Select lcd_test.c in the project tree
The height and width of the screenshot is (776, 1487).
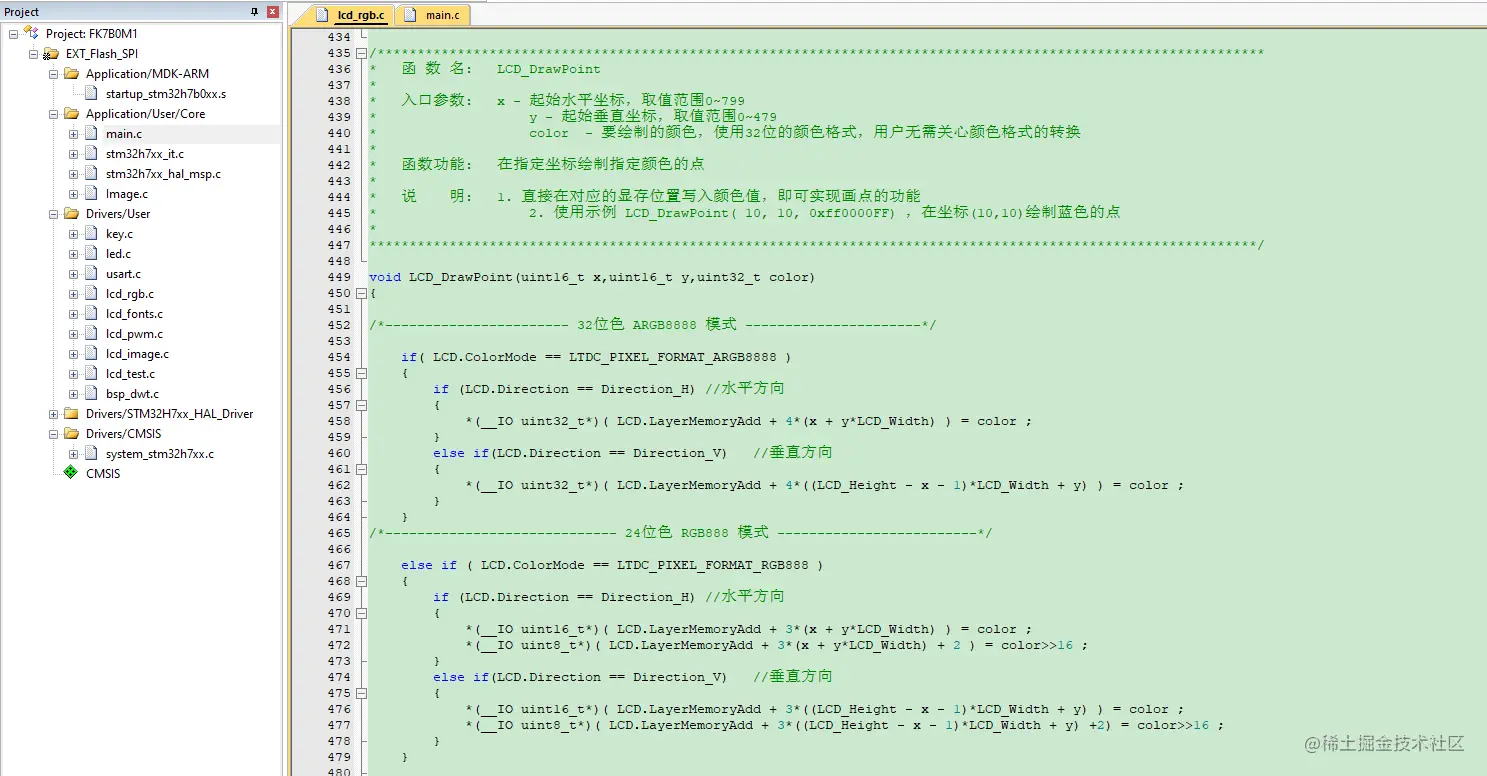(130, 374)
